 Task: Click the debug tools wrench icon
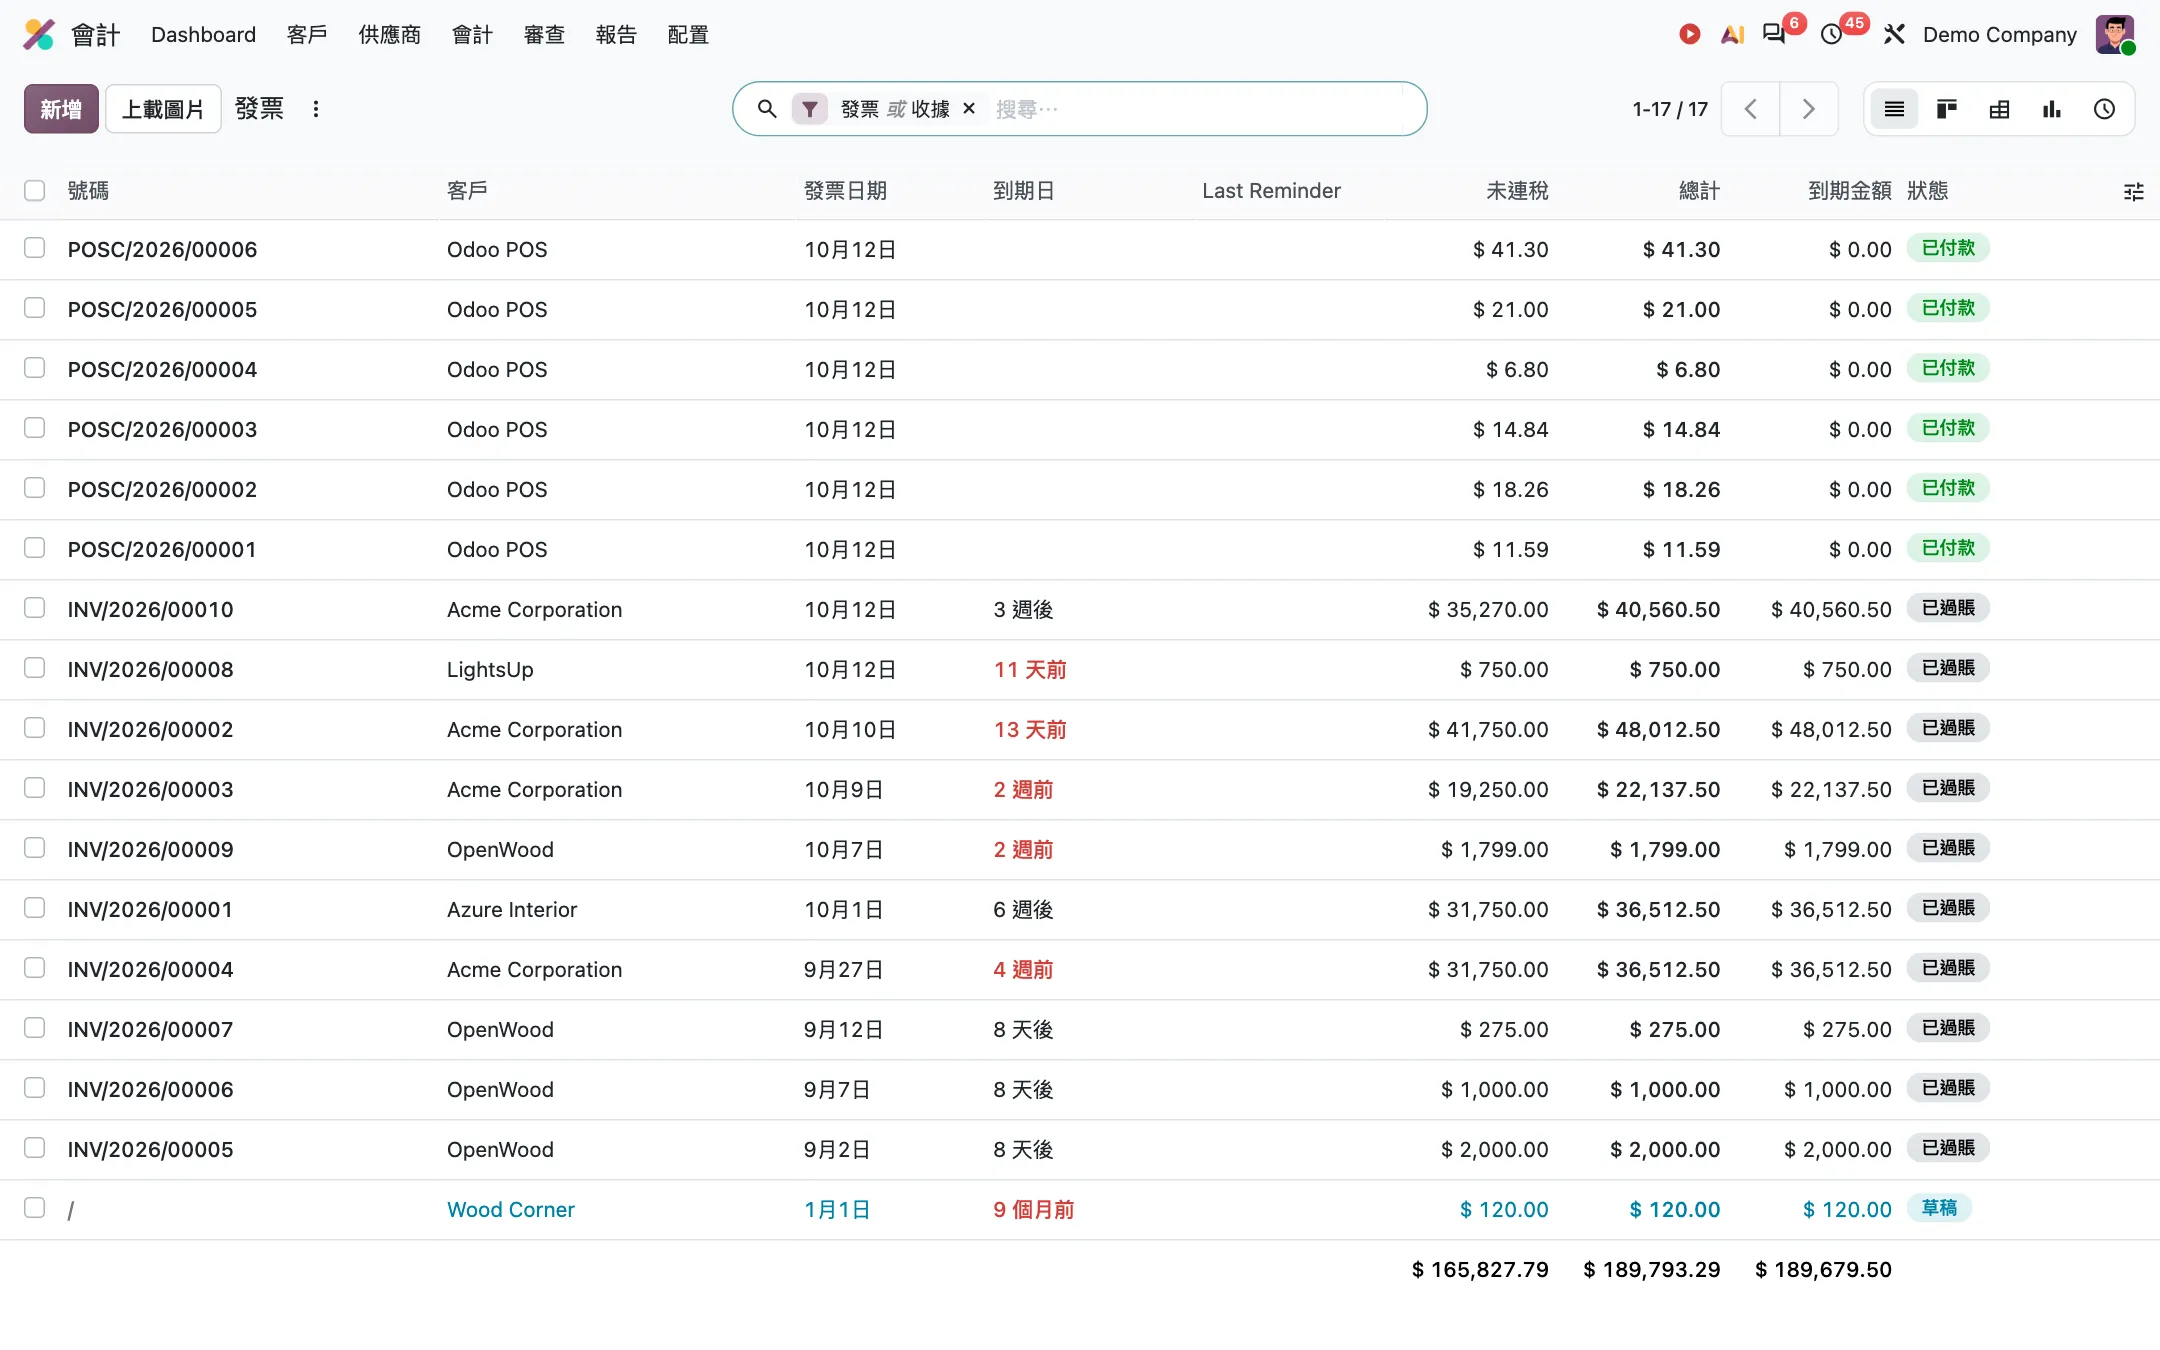1894,35
